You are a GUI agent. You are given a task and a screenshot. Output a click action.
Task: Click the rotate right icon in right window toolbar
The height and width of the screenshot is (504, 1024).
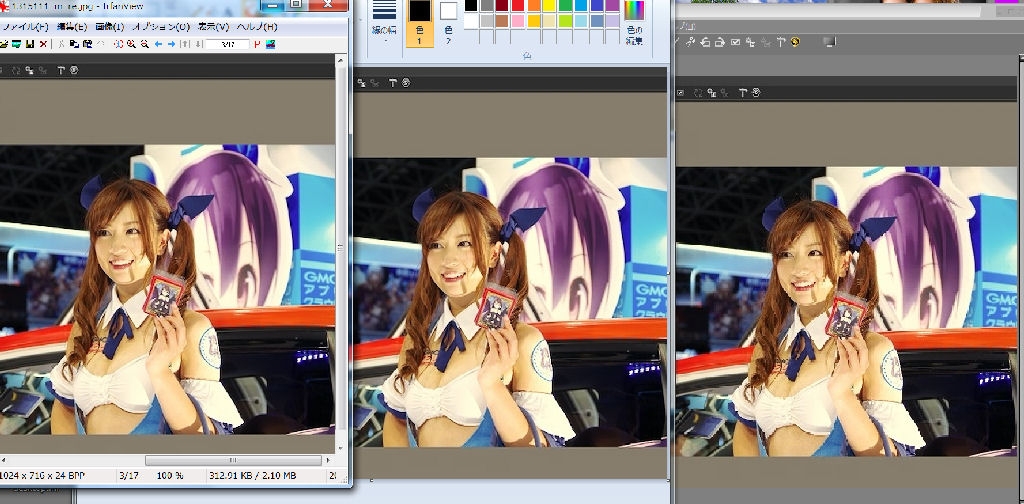(720, 42)
